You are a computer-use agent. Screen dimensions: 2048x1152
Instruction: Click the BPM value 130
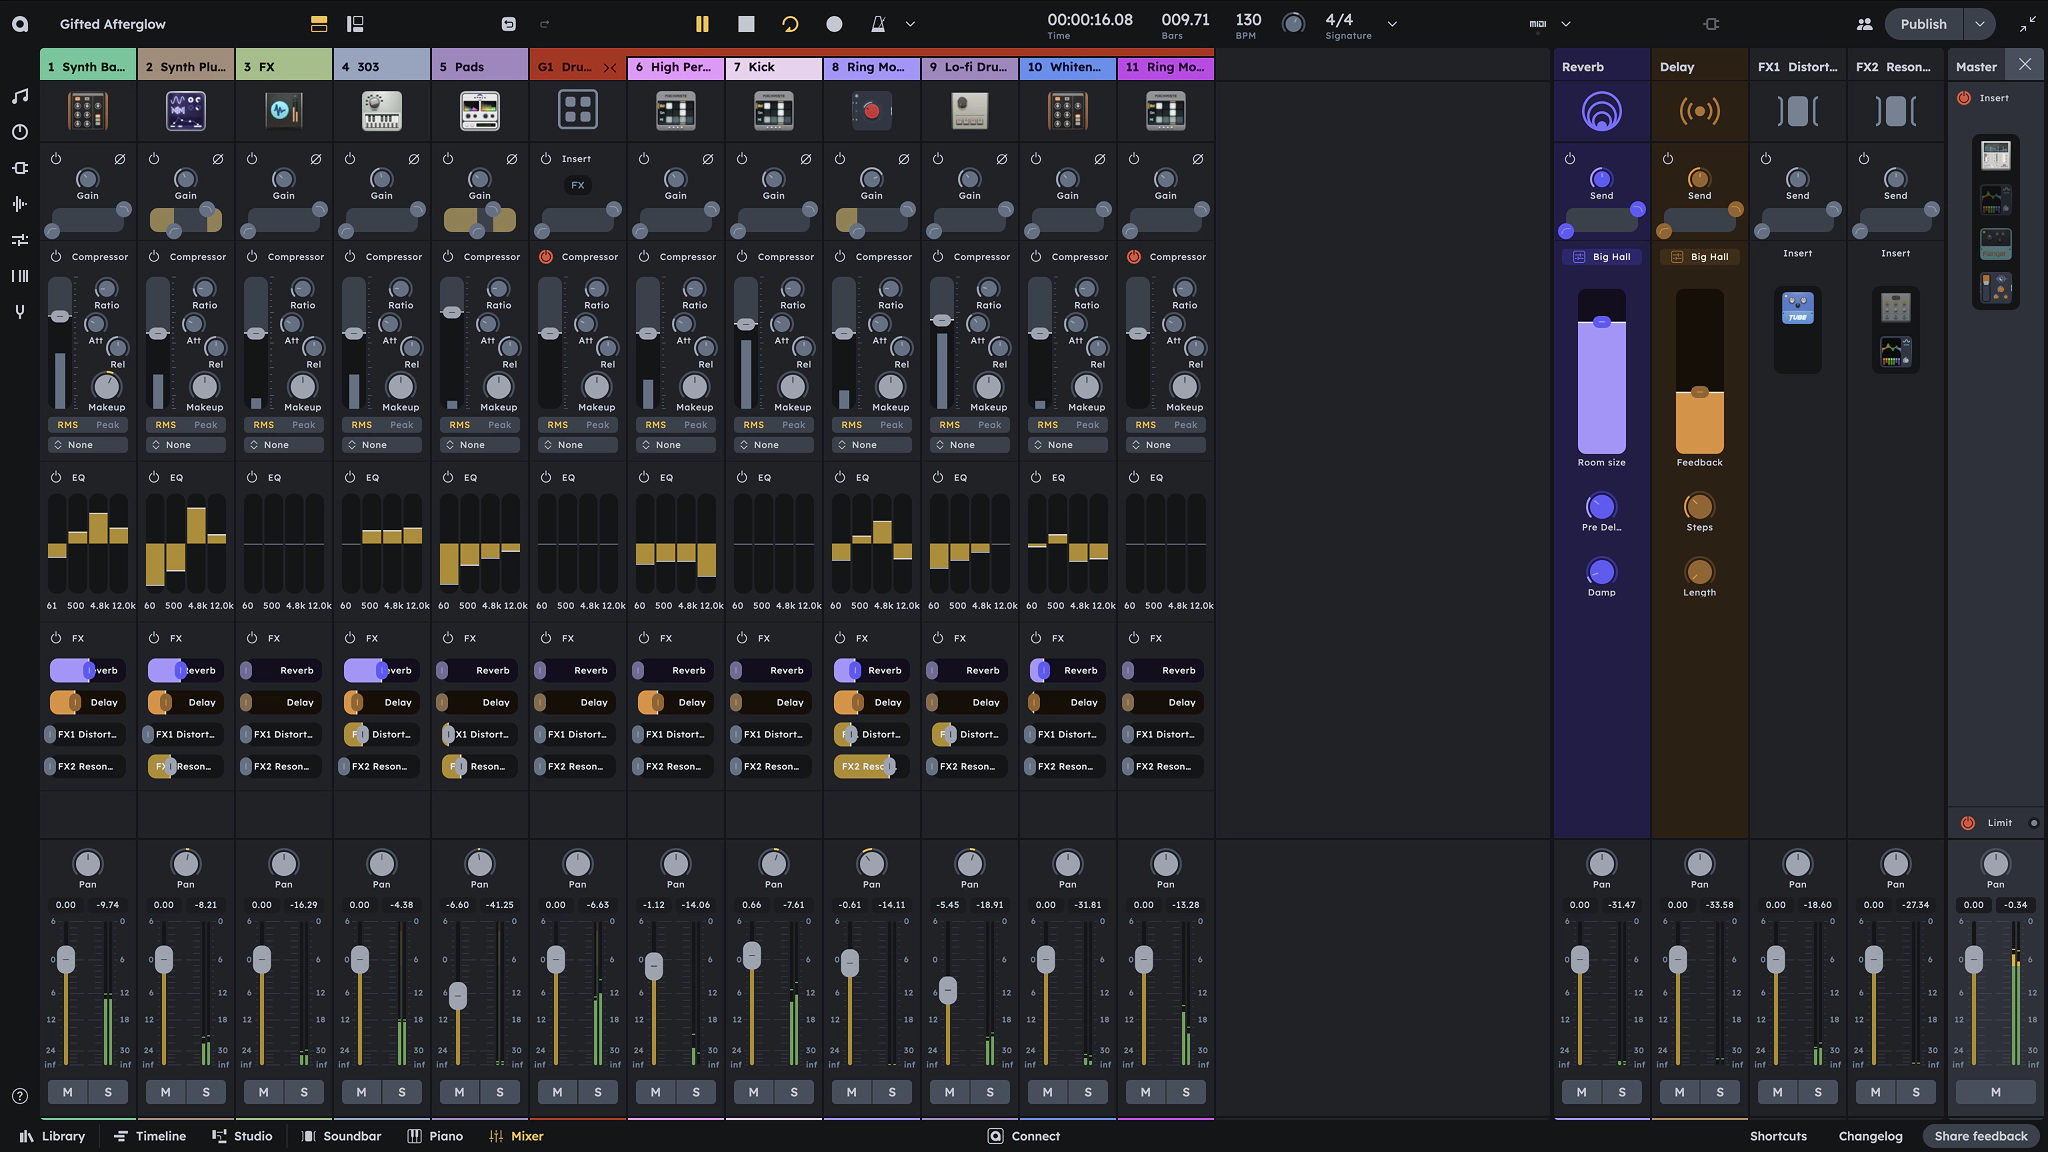[1248, 20]
